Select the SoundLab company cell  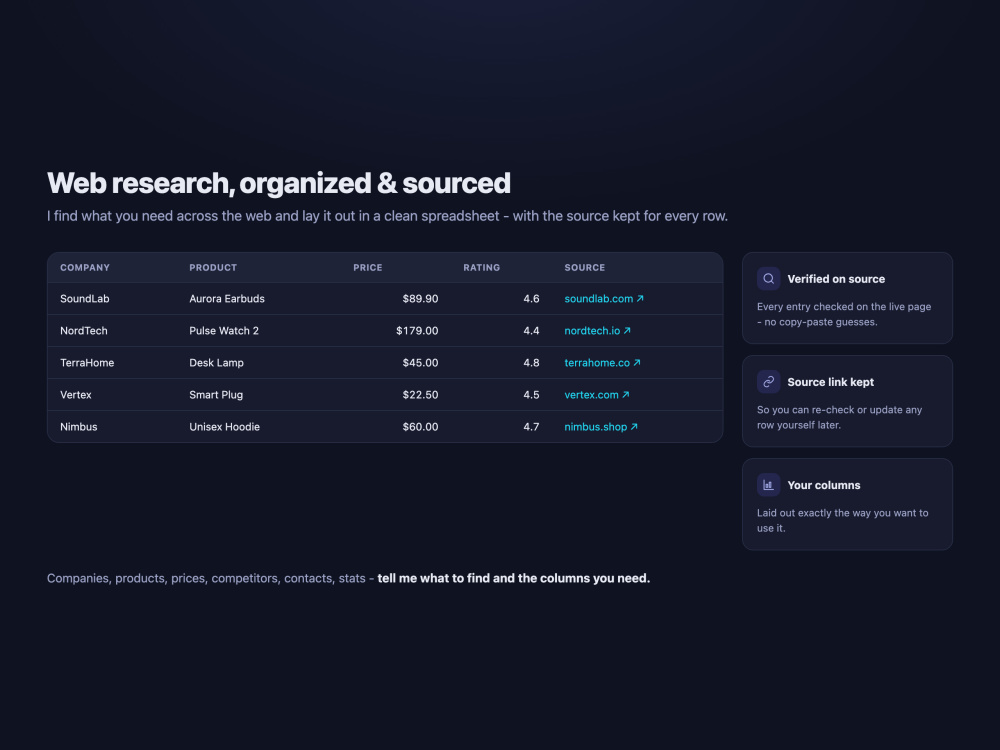(85, 298)
